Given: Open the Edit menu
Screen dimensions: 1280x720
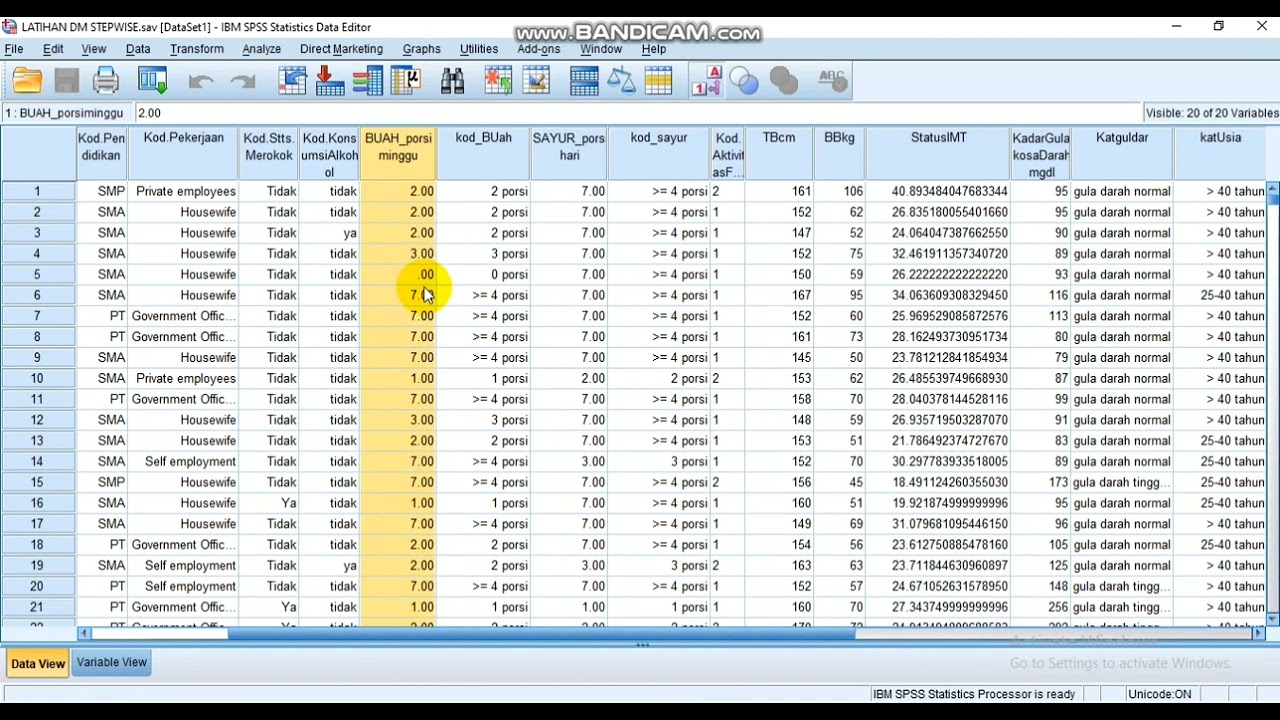Looking at the screenshot, I should pyautogui.click(x=54, y=49).
